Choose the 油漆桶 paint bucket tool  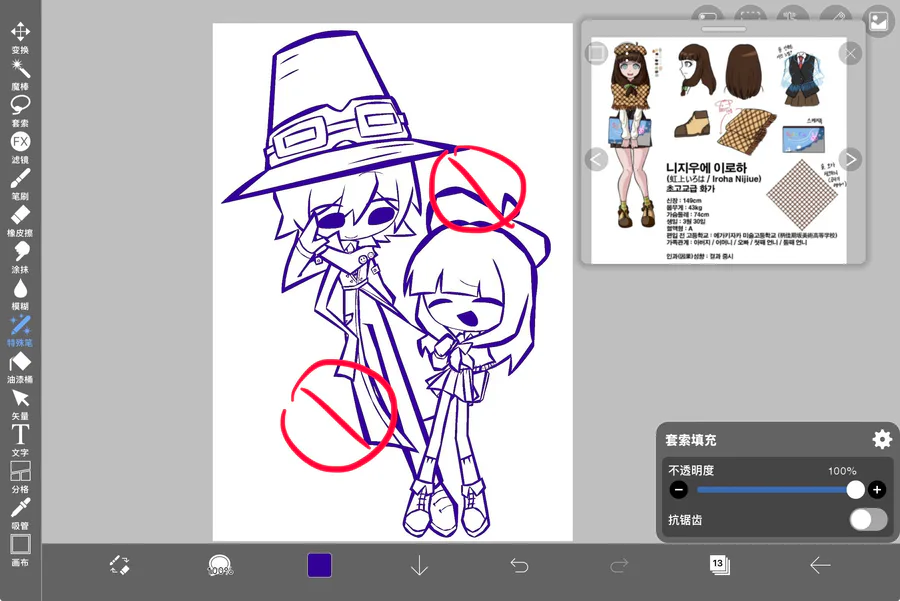point(20,367)
